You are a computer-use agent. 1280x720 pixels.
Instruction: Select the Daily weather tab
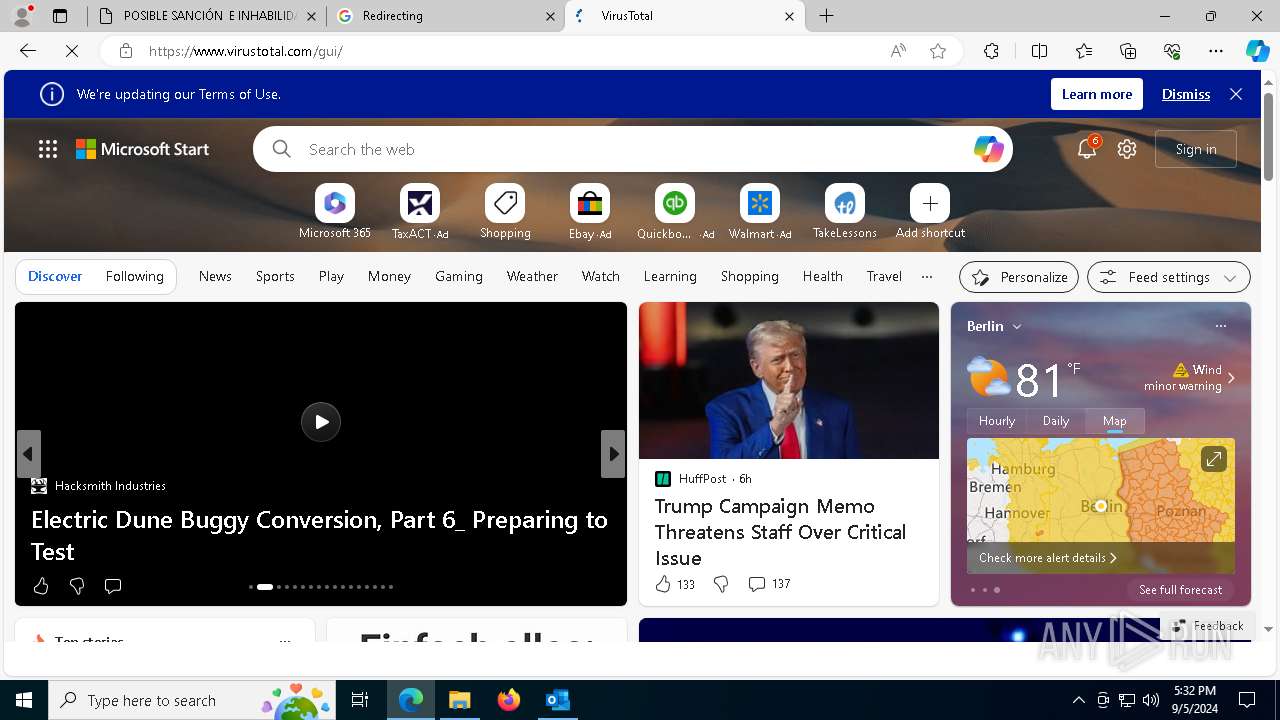tap(1056, 421)
